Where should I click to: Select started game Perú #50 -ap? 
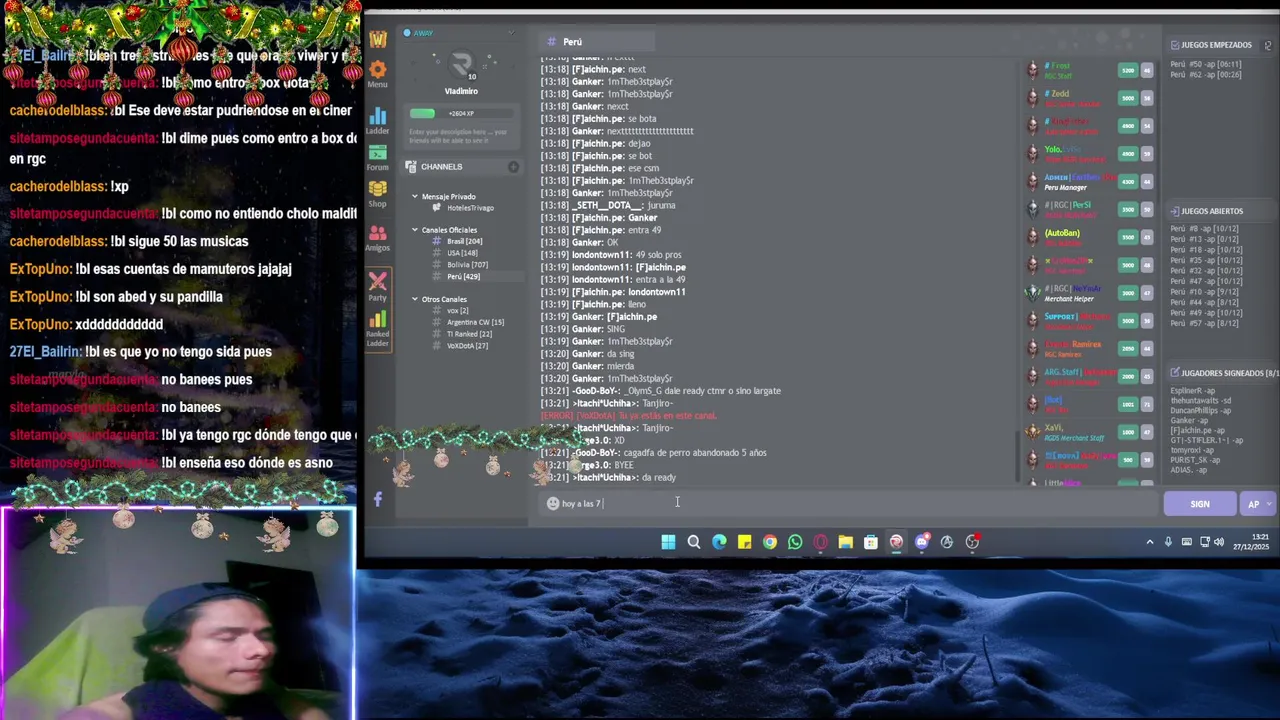[1206, 64]
